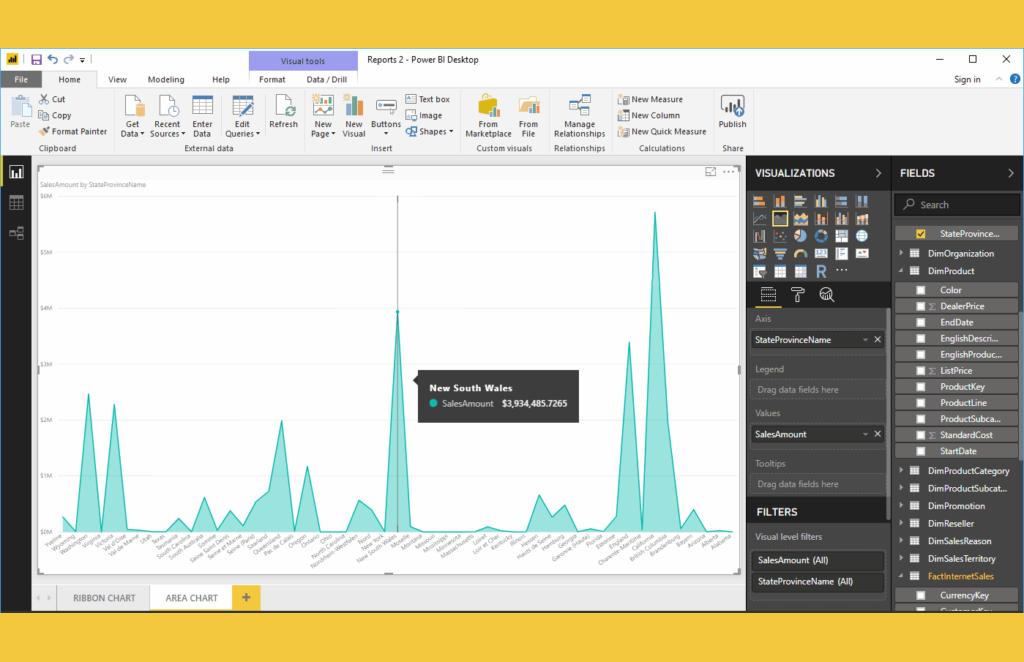Viewport: 1024px width, 662px height.
Task: Insert a Text box
Action: coord(427,99)
